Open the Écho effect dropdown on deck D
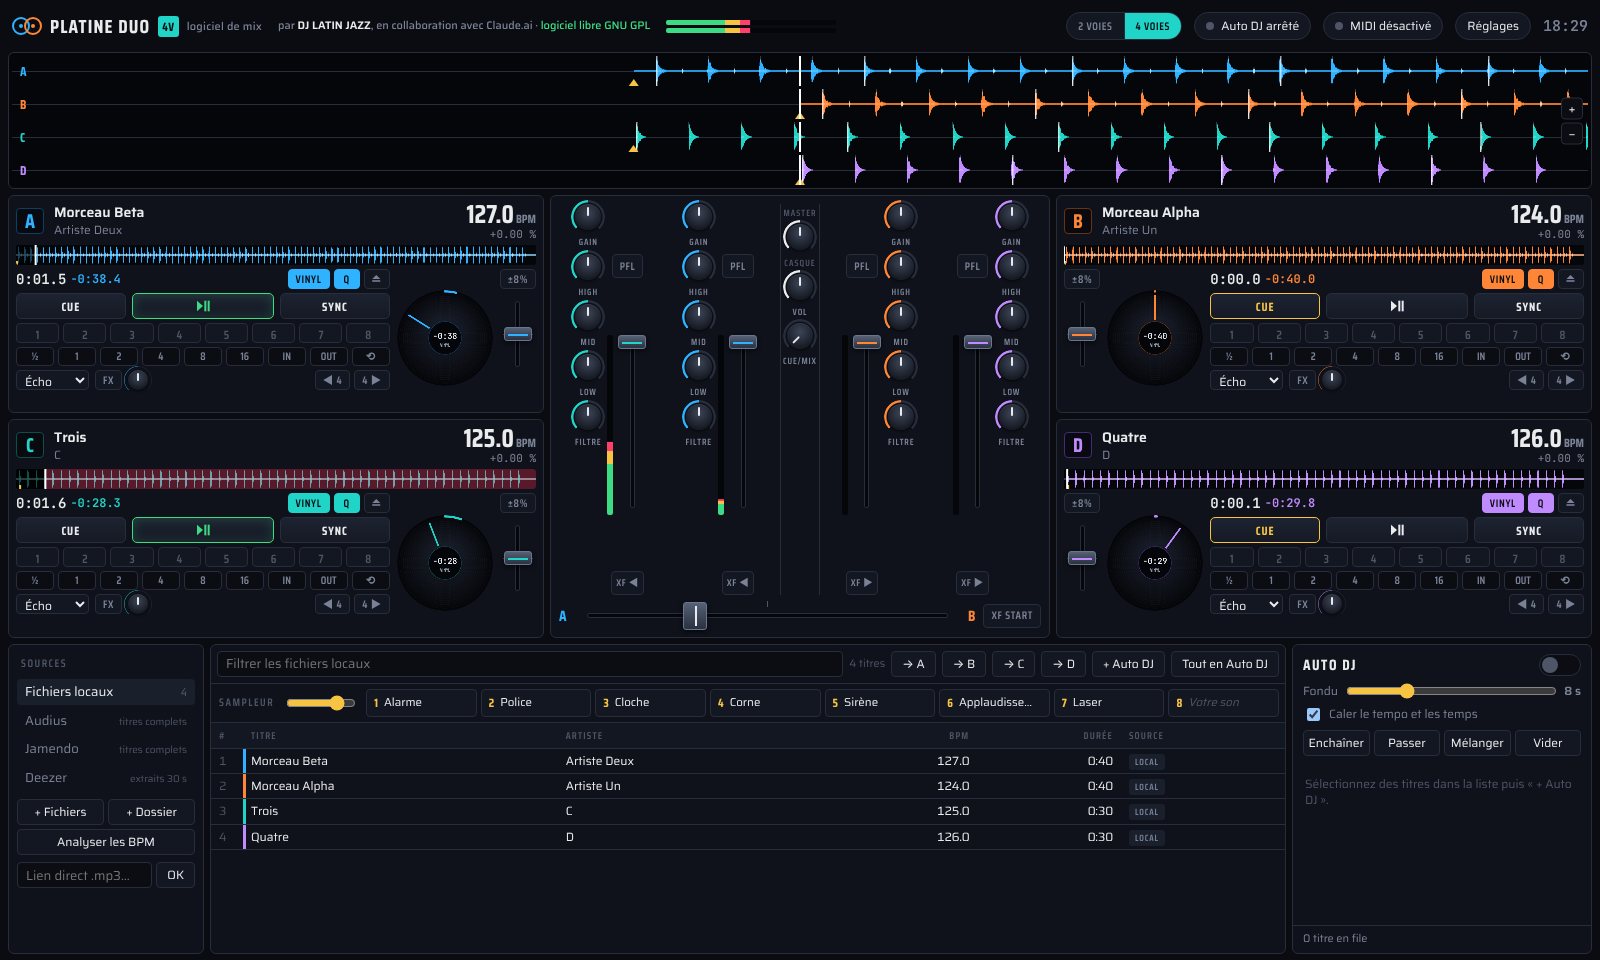The image size is (1600, 960). (1246, 605)
